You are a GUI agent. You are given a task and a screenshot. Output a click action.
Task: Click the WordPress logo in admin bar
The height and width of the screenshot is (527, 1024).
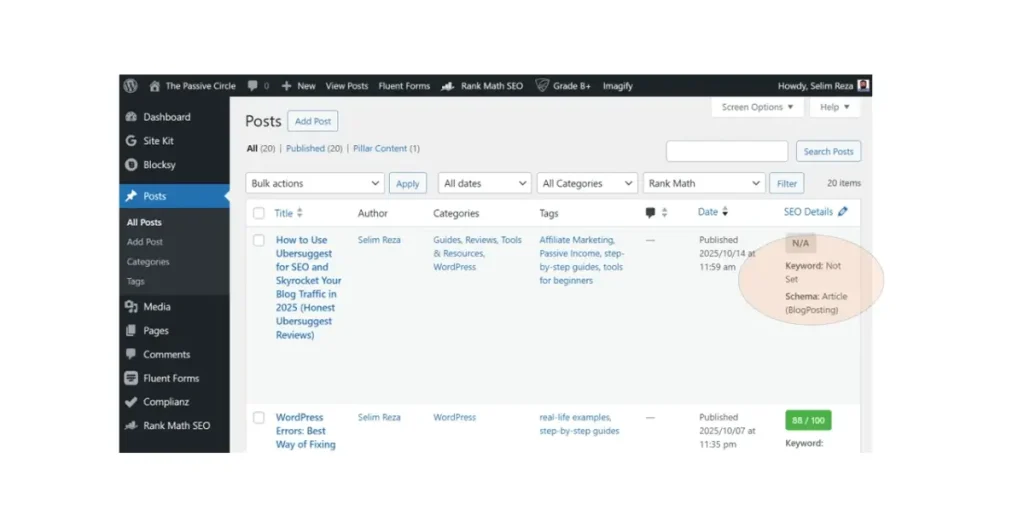click(x=130, y=86)
